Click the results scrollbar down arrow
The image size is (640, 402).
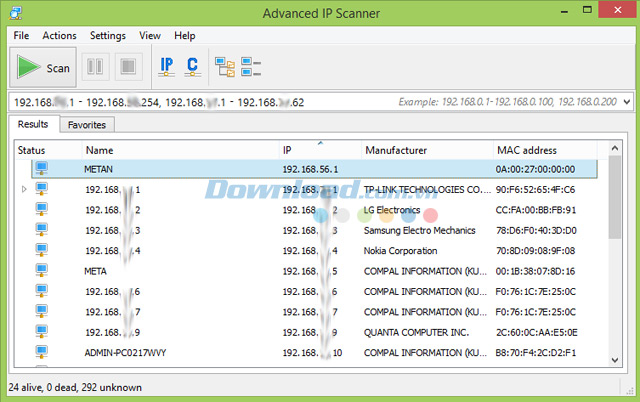615,360
